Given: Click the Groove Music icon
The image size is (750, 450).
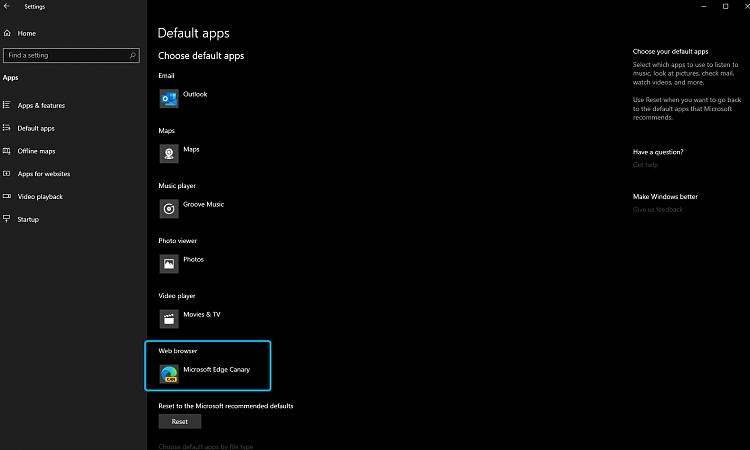Looking at the screenshot, I should tap(169, 209).
